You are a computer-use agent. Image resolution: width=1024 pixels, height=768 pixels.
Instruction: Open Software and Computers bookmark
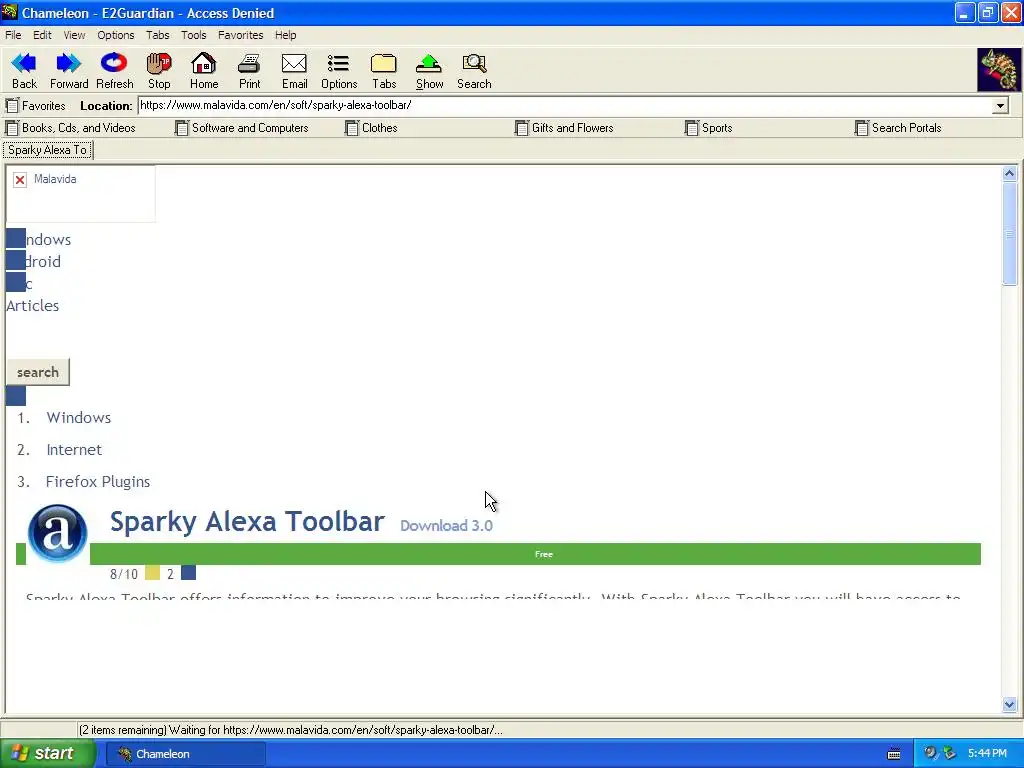tap(242, 128)
